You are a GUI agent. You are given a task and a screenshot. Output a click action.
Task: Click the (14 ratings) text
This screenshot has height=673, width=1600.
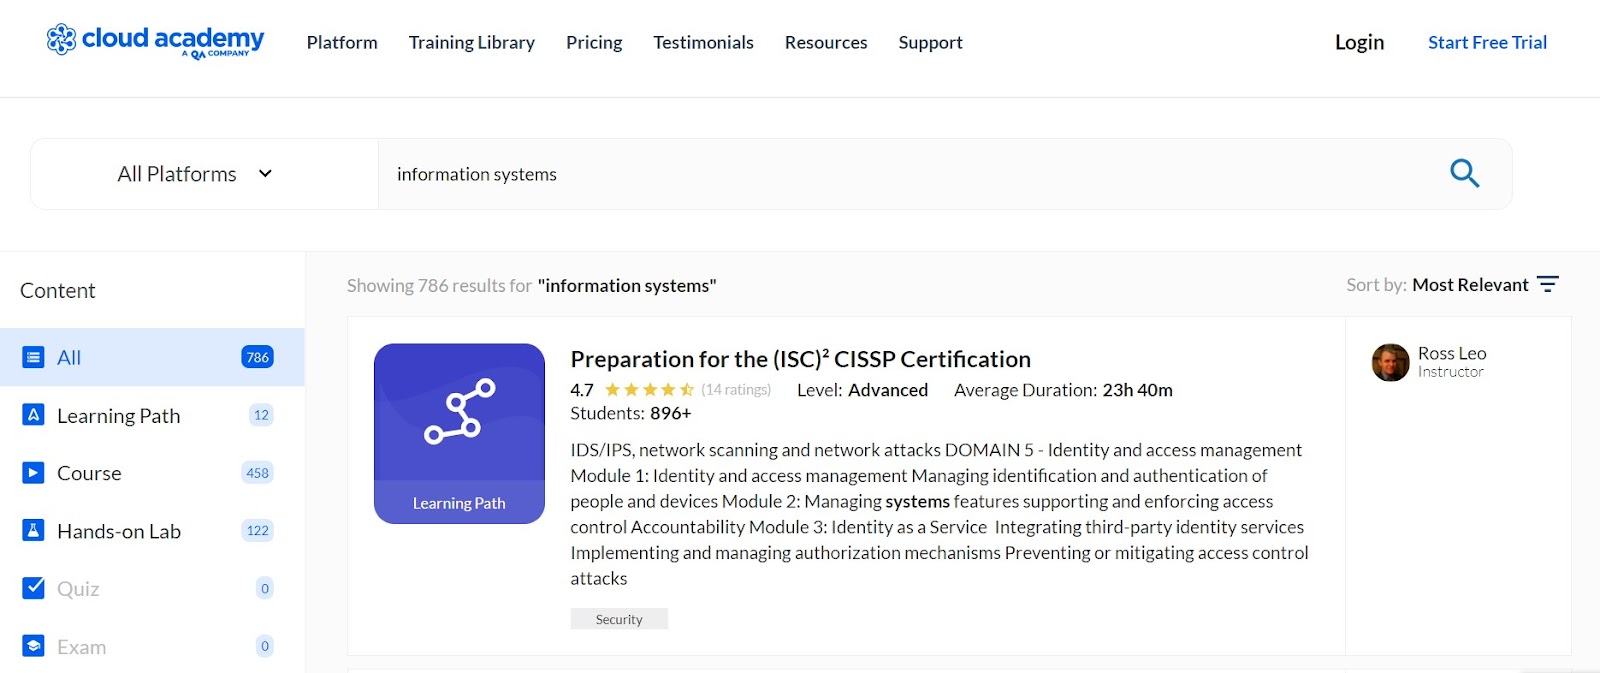736,390
